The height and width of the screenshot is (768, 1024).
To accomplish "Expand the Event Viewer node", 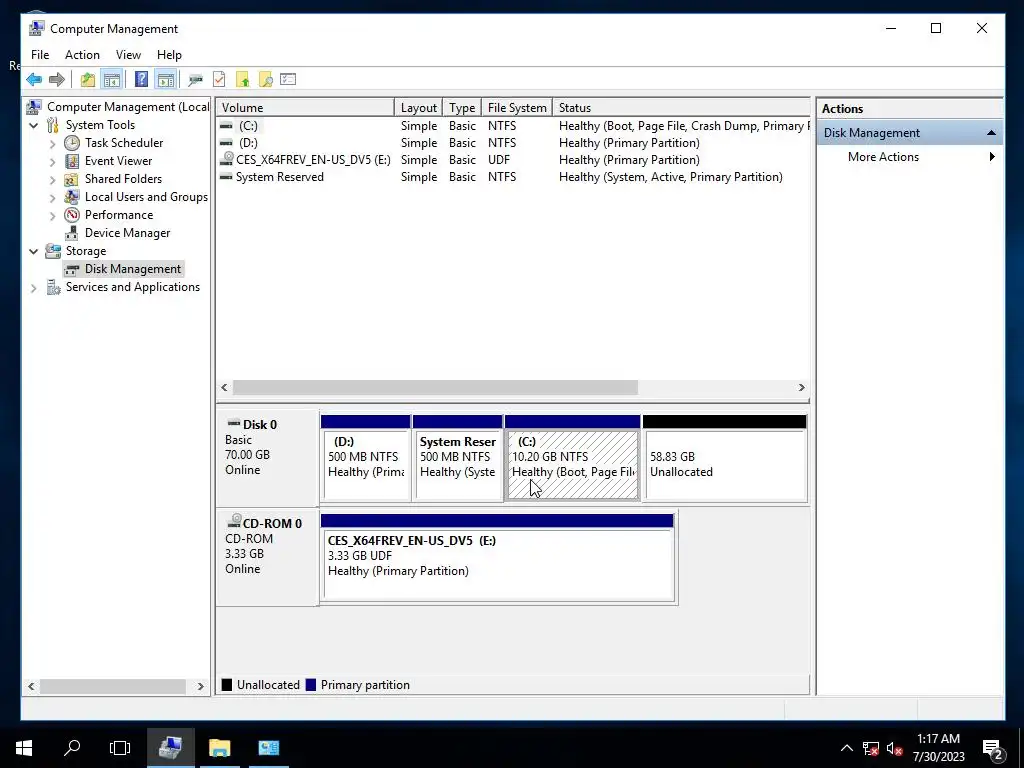I will 52,161.
